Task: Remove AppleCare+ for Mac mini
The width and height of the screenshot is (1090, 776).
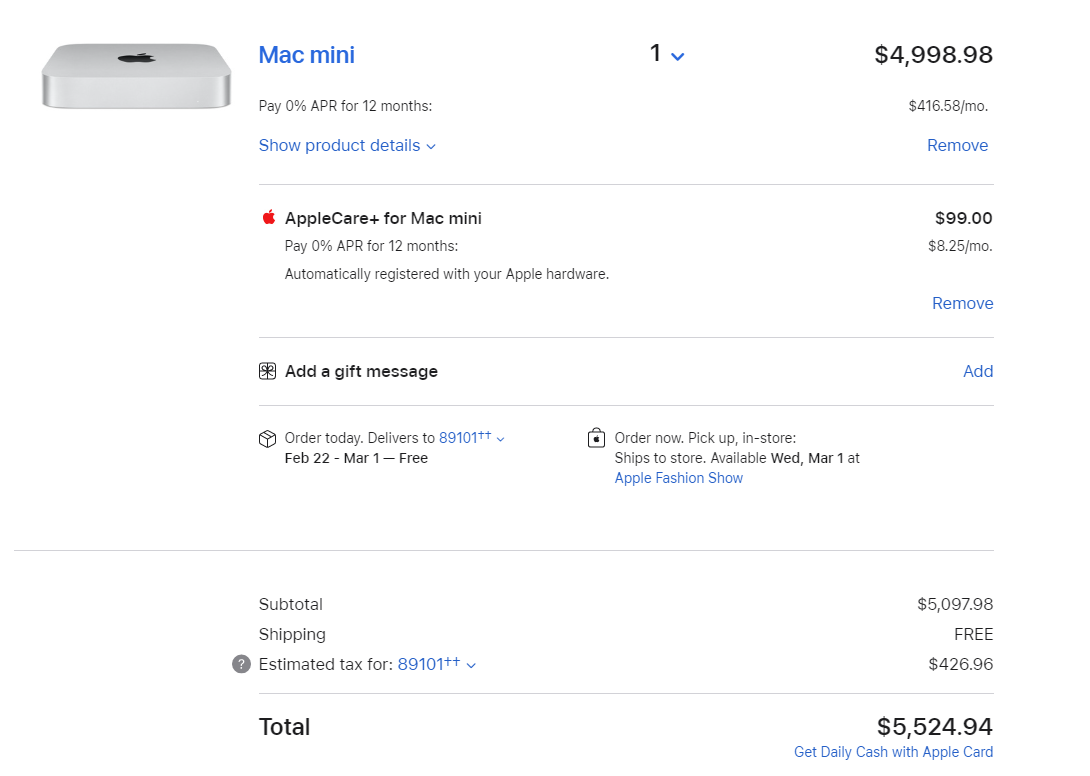Action: pos(962,304)
